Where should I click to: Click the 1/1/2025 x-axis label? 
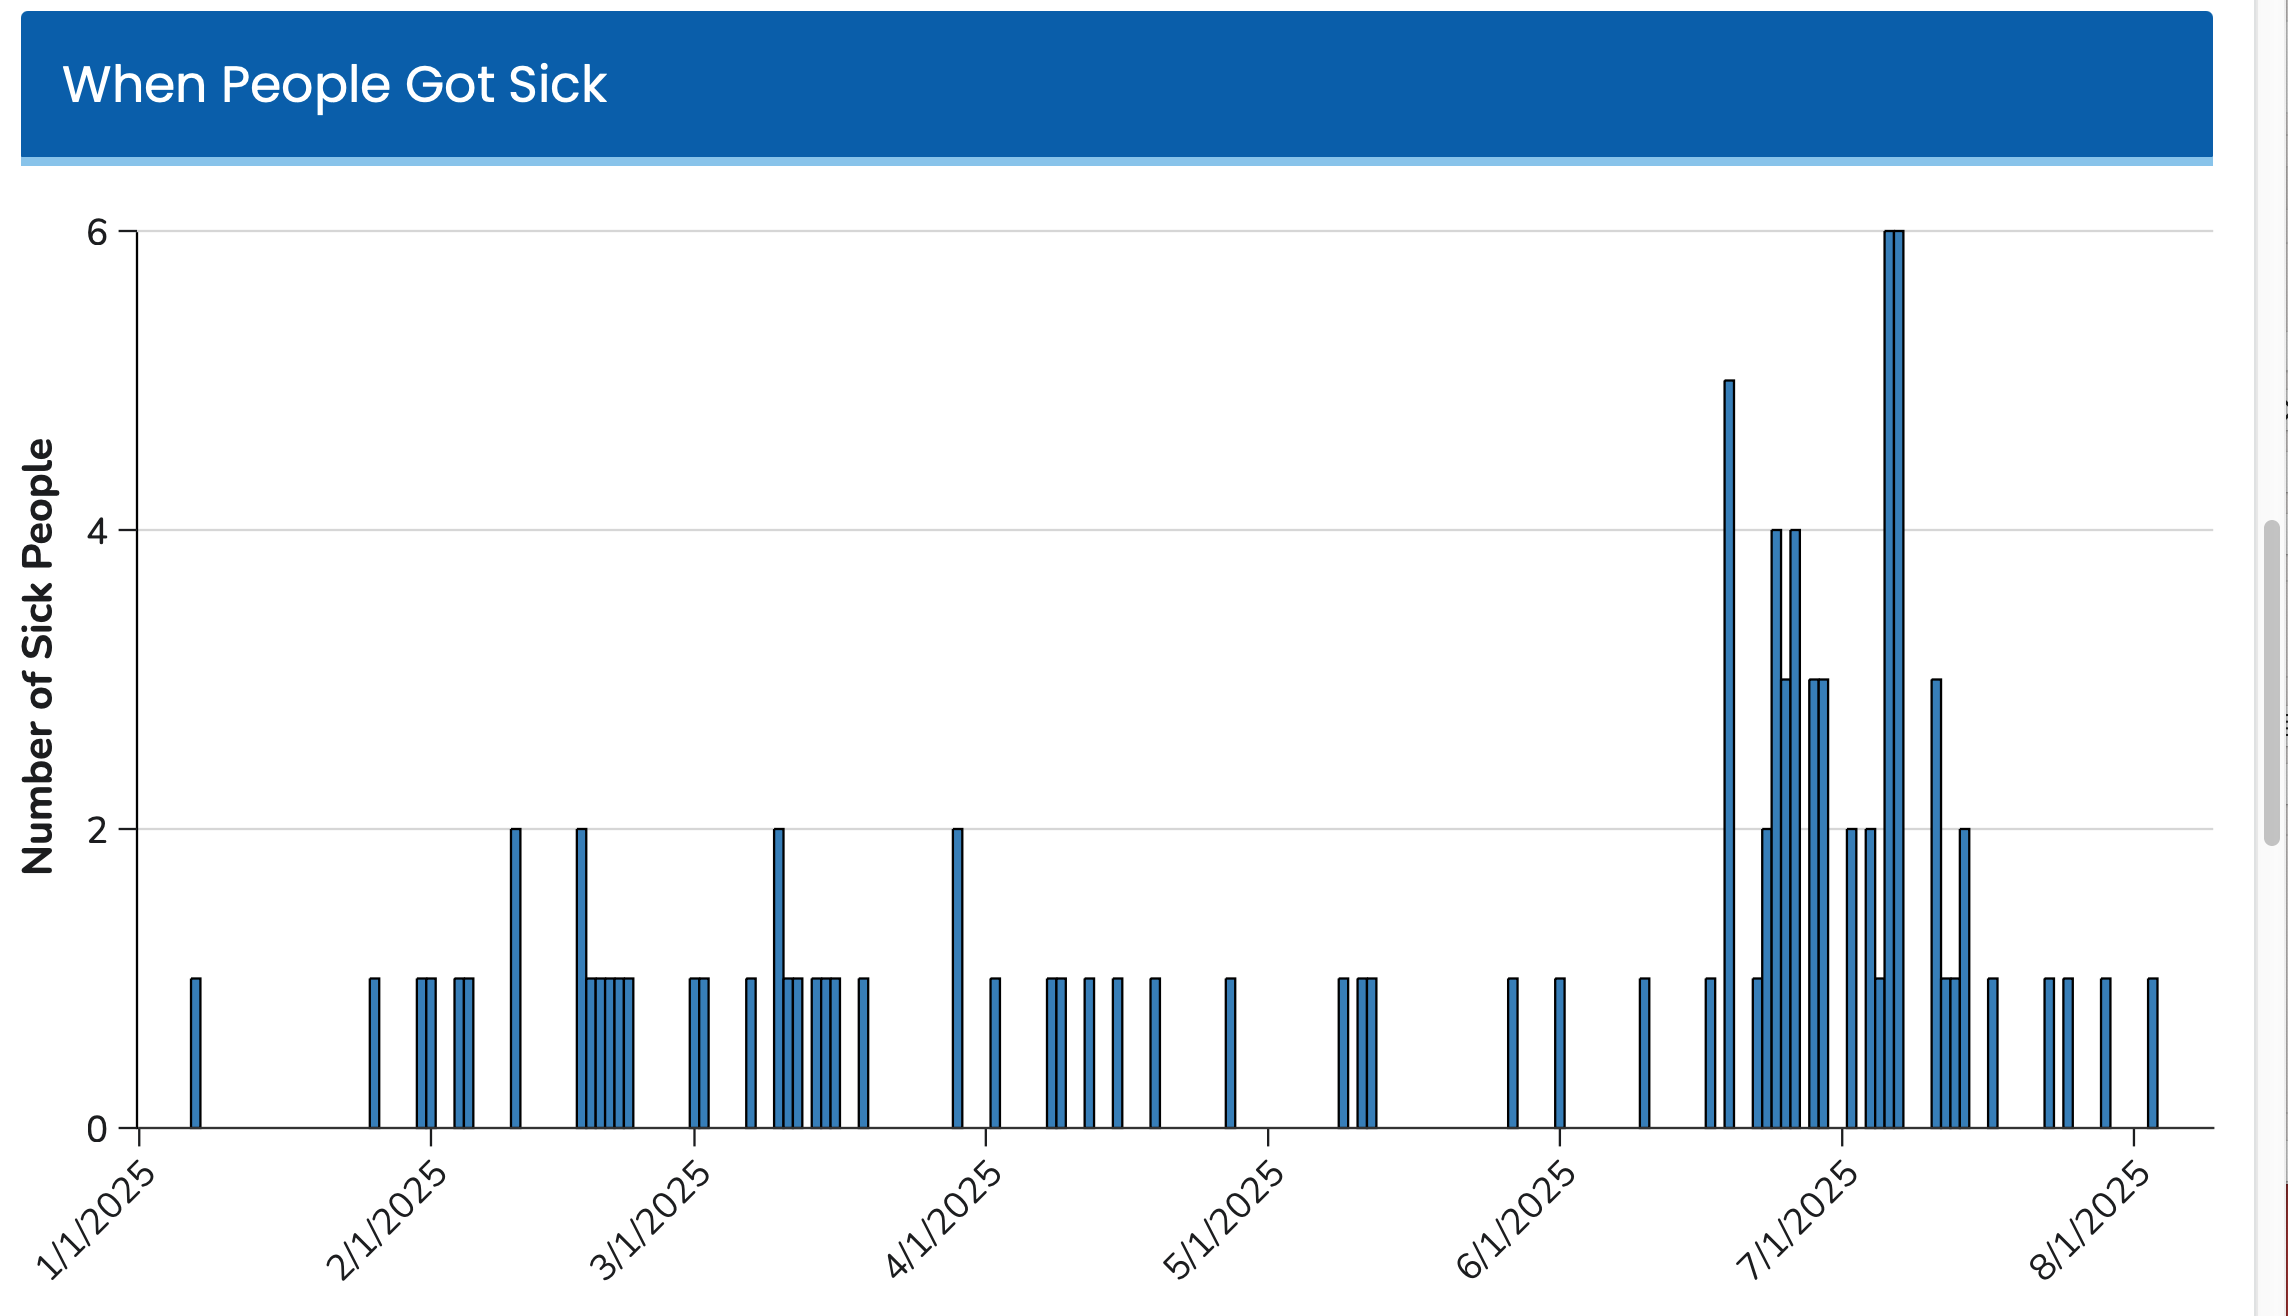(96, 1220)
